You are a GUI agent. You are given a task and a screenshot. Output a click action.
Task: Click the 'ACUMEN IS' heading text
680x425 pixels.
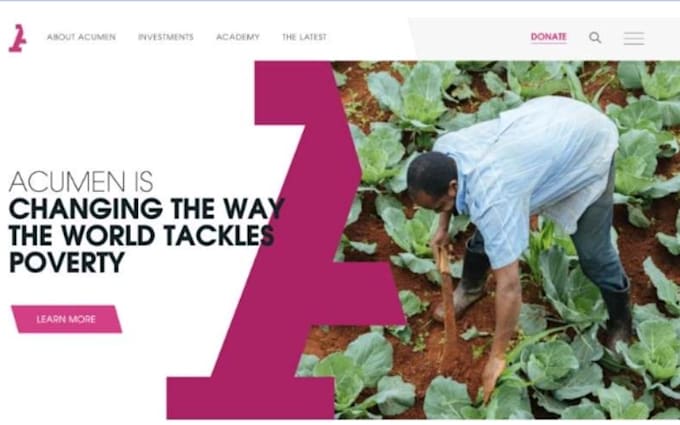(x=81, y=182)
